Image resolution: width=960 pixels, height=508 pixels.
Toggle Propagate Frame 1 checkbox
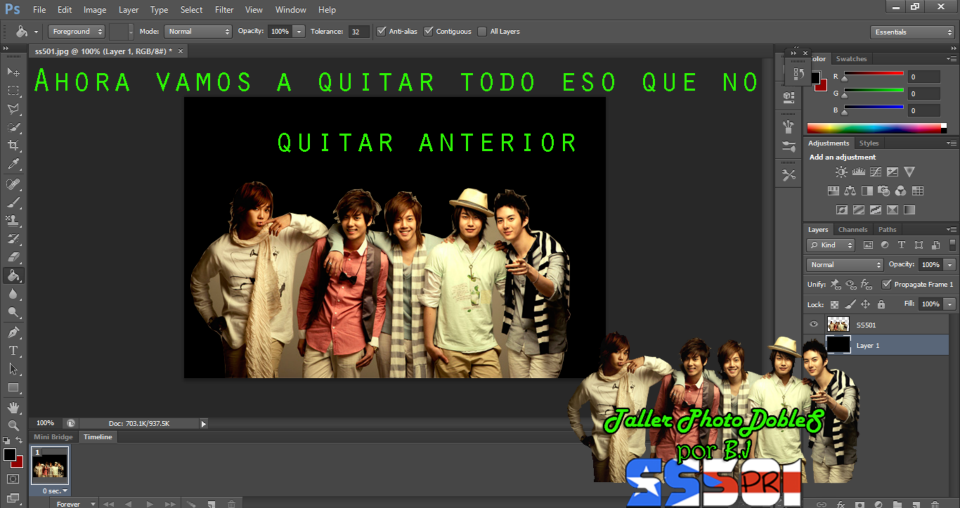[x=886, y=284]
